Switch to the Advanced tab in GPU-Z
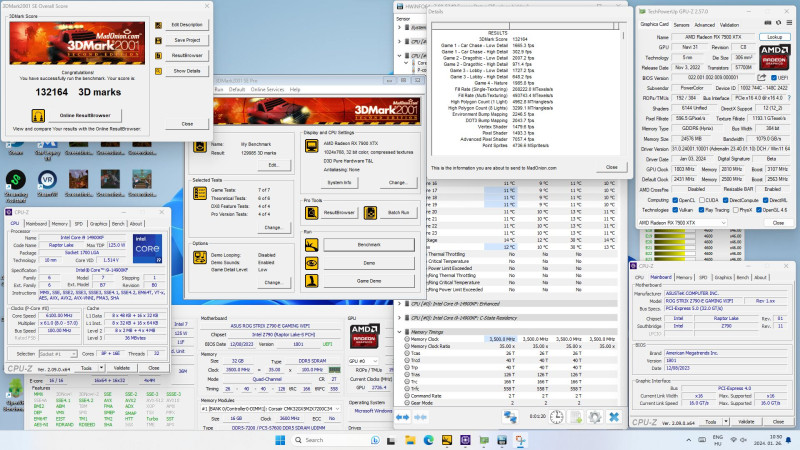 [x=705, y=24]
